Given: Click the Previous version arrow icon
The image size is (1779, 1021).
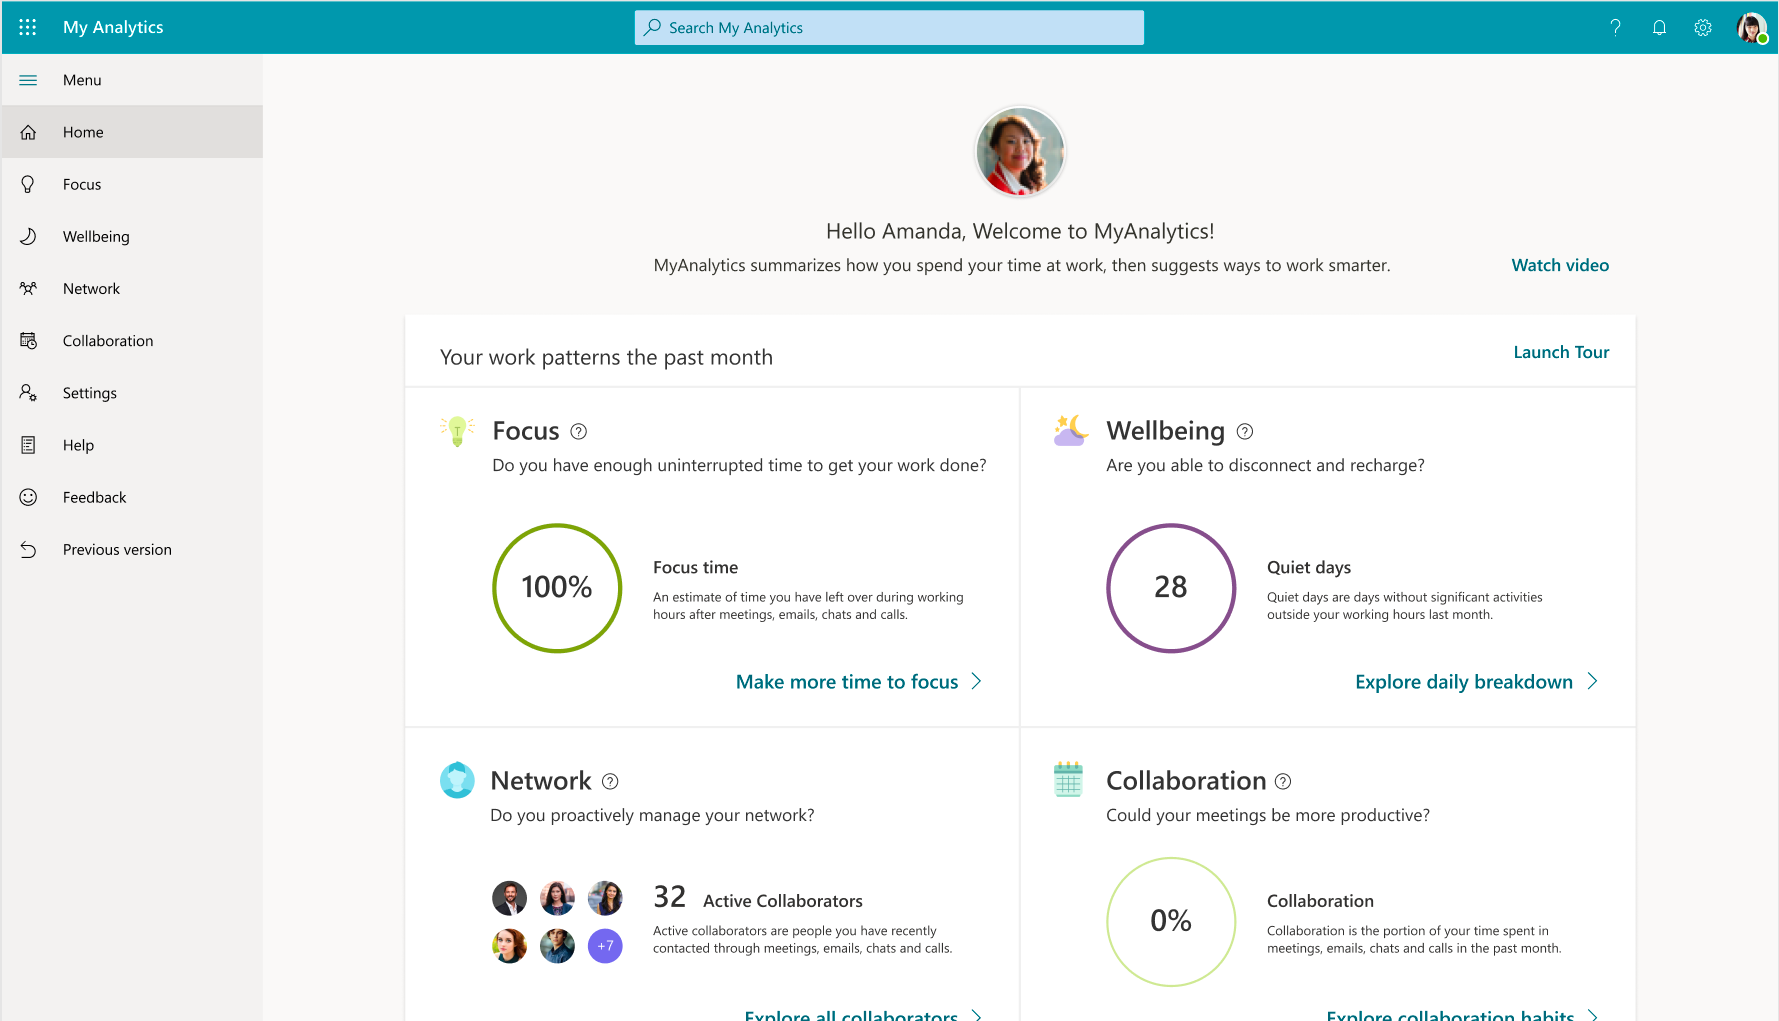Looking at the screenshot, I should tap(28, 549).
